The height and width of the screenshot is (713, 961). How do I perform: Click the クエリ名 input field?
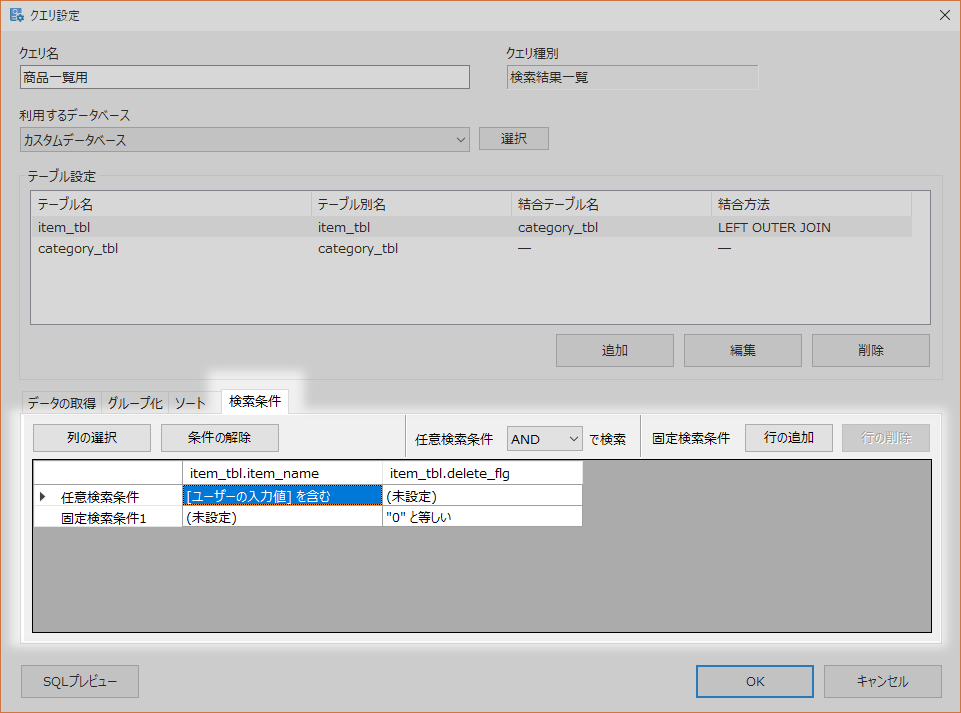point(245,77)
